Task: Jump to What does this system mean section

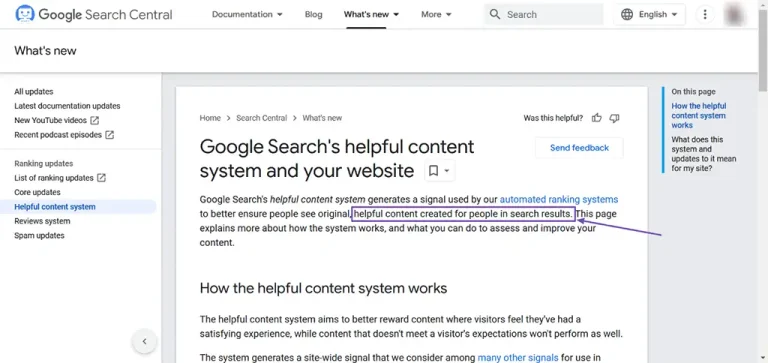Action: coord(704,154)
